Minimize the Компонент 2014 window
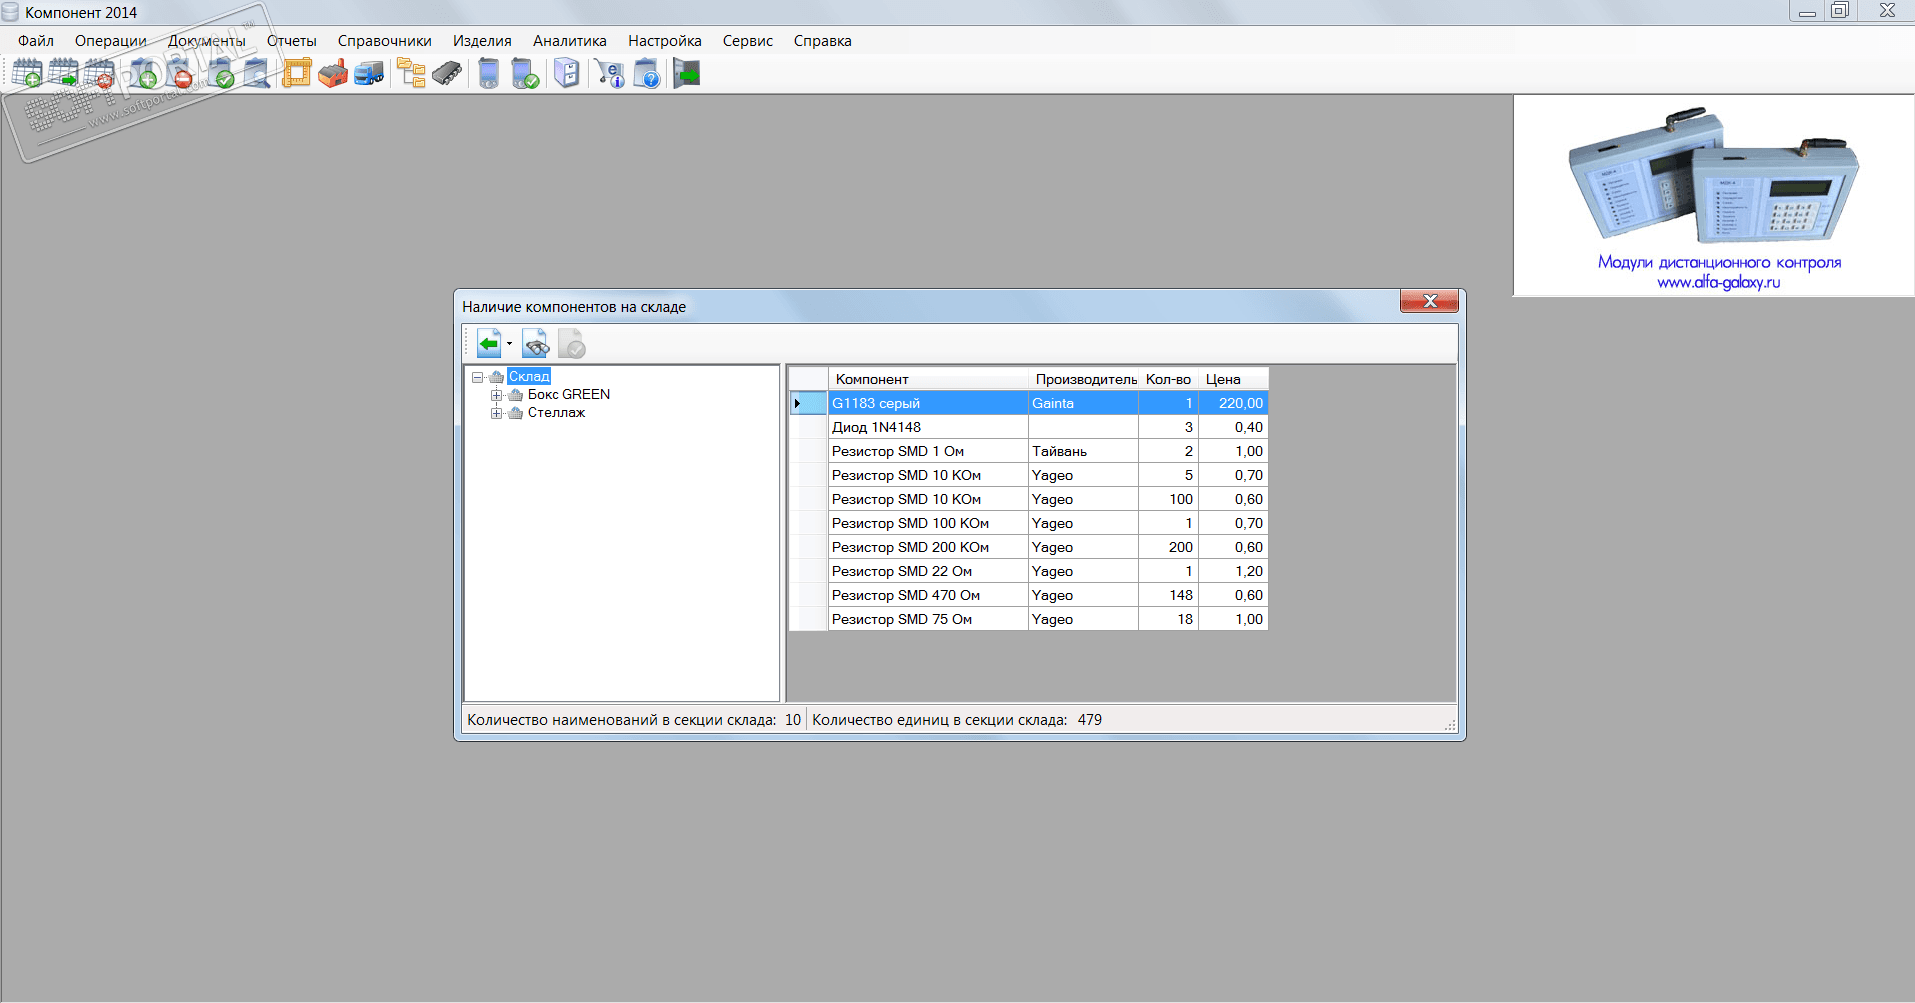The image size is (1915, 1003). (1807, 11)
